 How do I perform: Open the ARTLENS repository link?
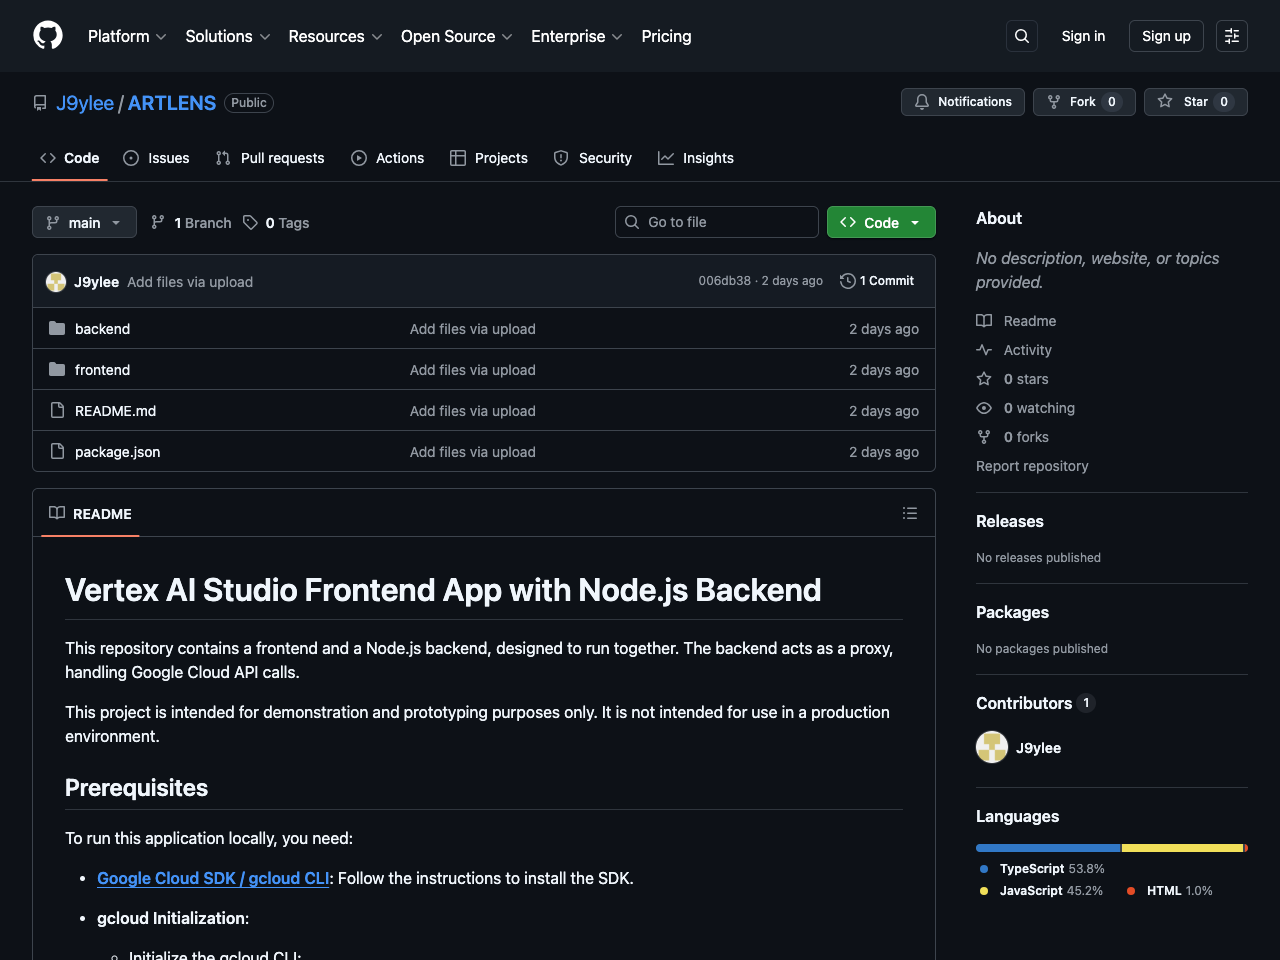point(172,103)
